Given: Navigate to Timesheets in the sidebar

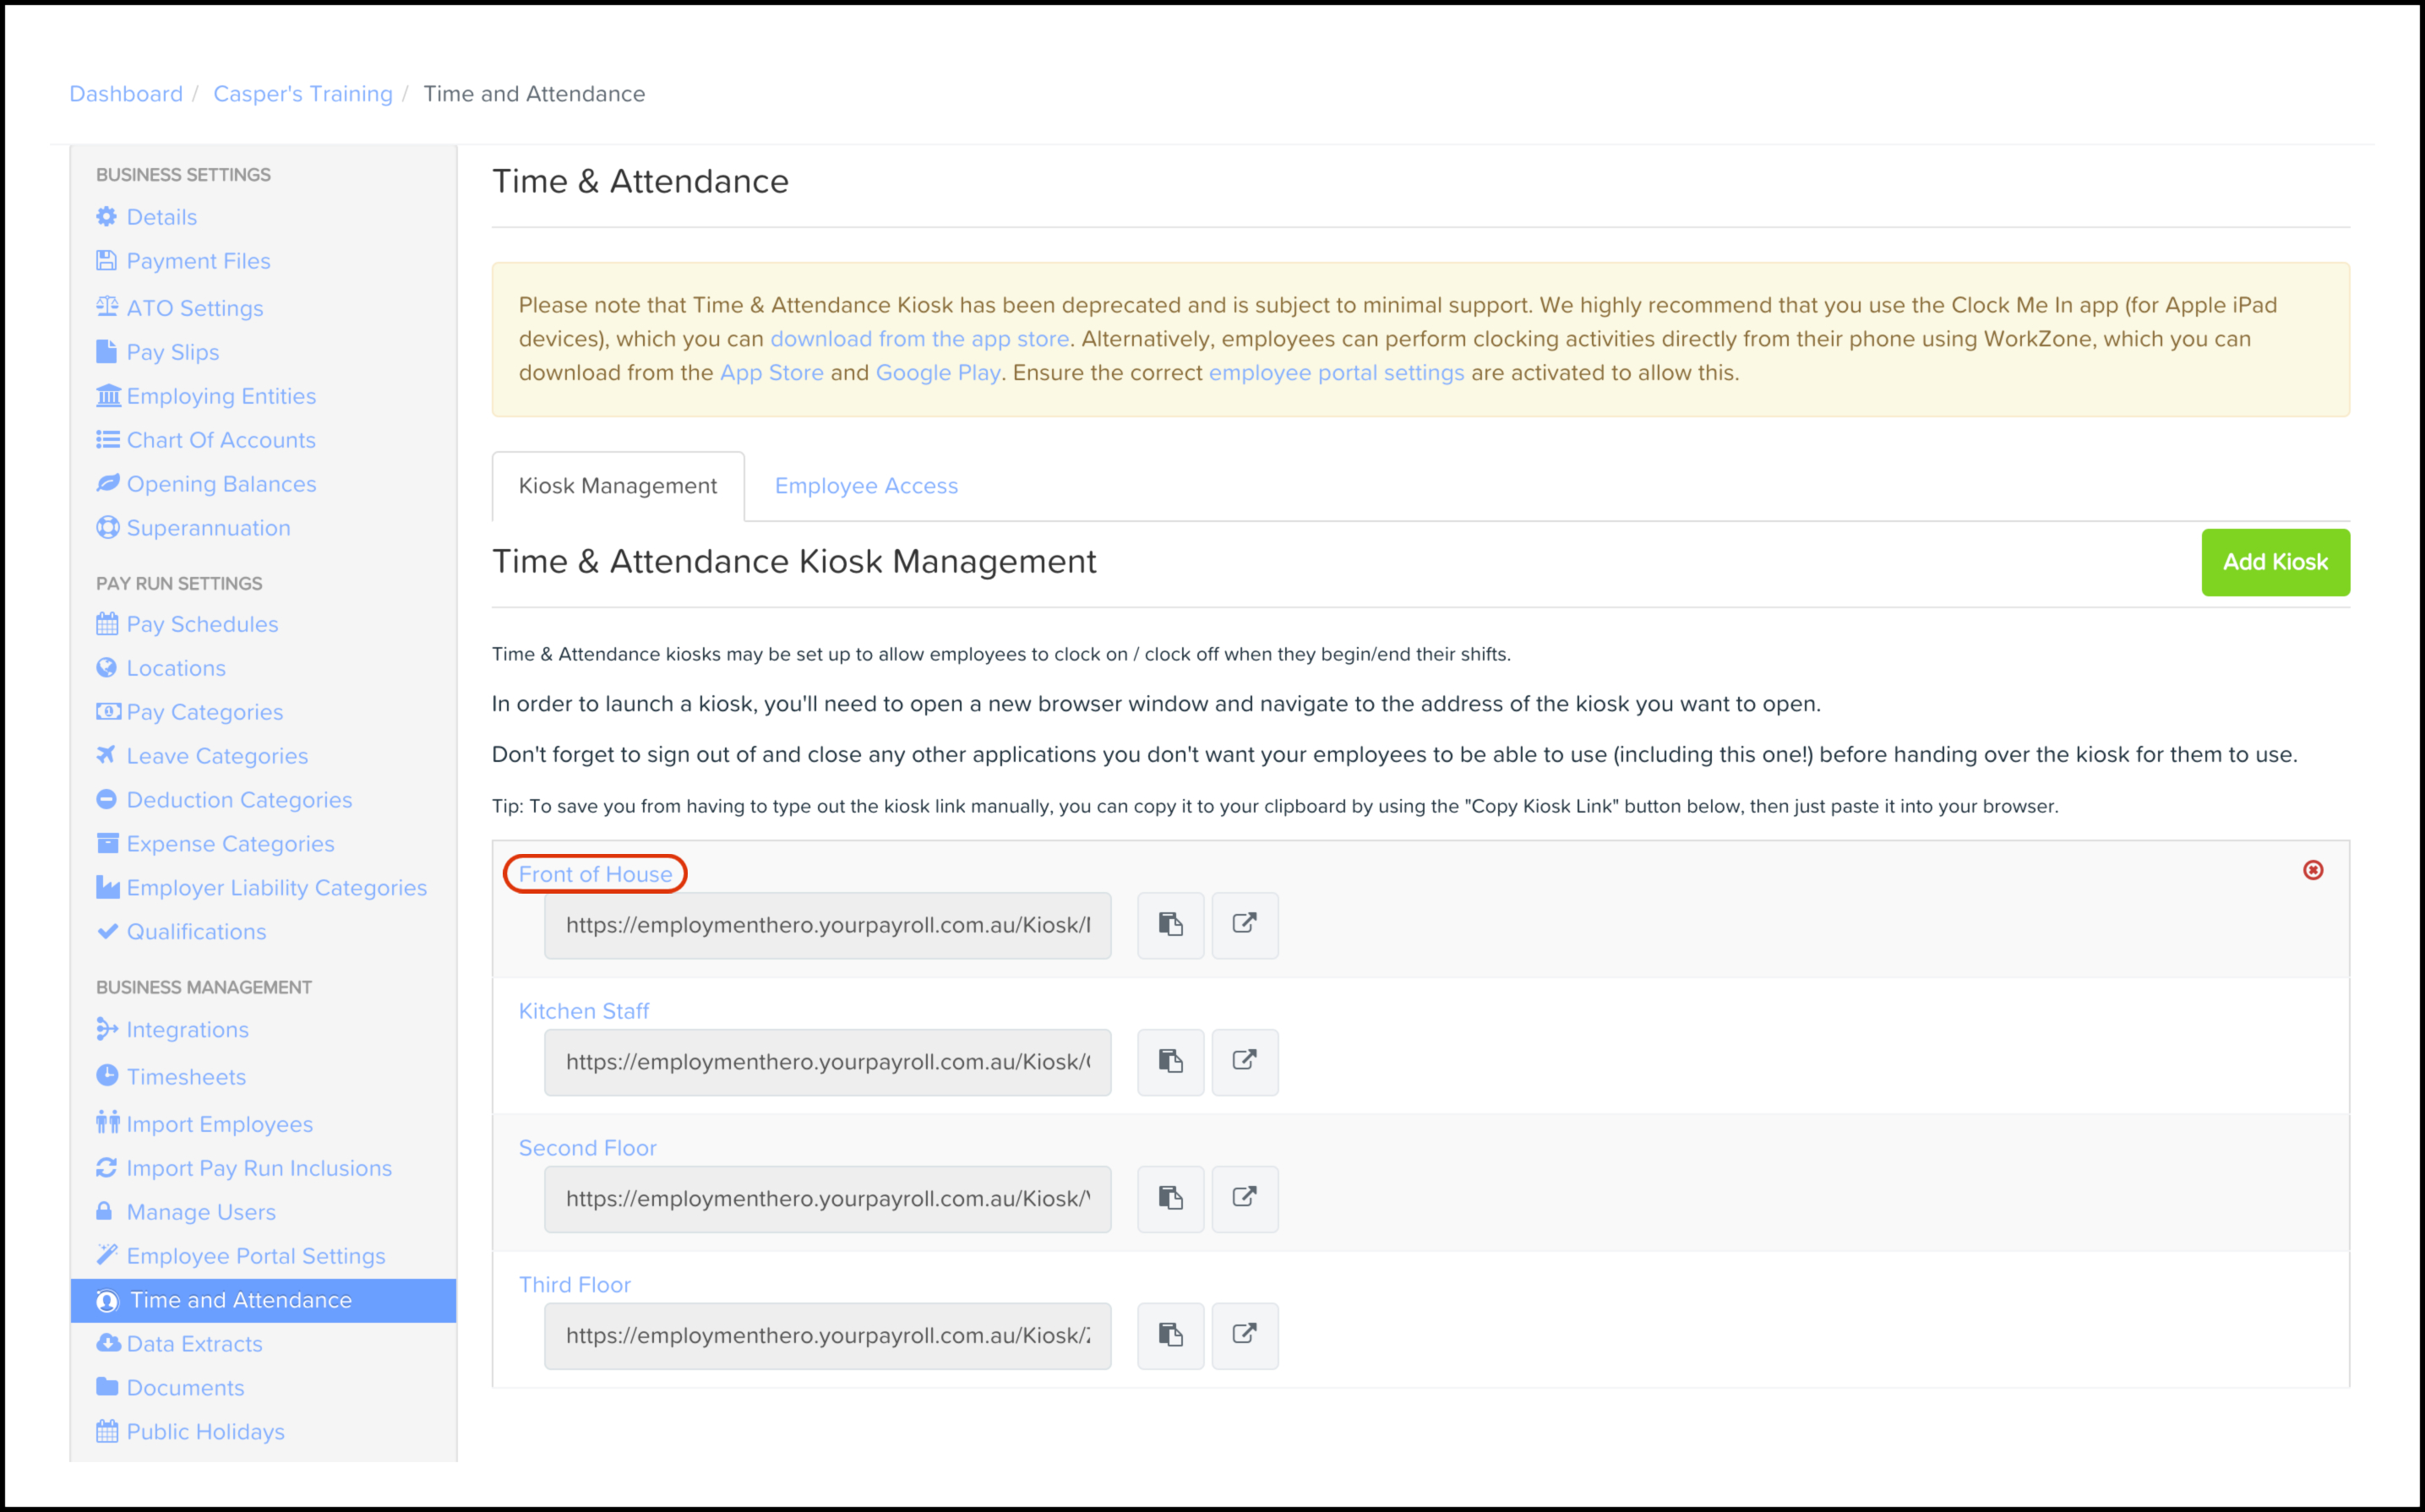Looking at the screenshot, I should 186,1077.
